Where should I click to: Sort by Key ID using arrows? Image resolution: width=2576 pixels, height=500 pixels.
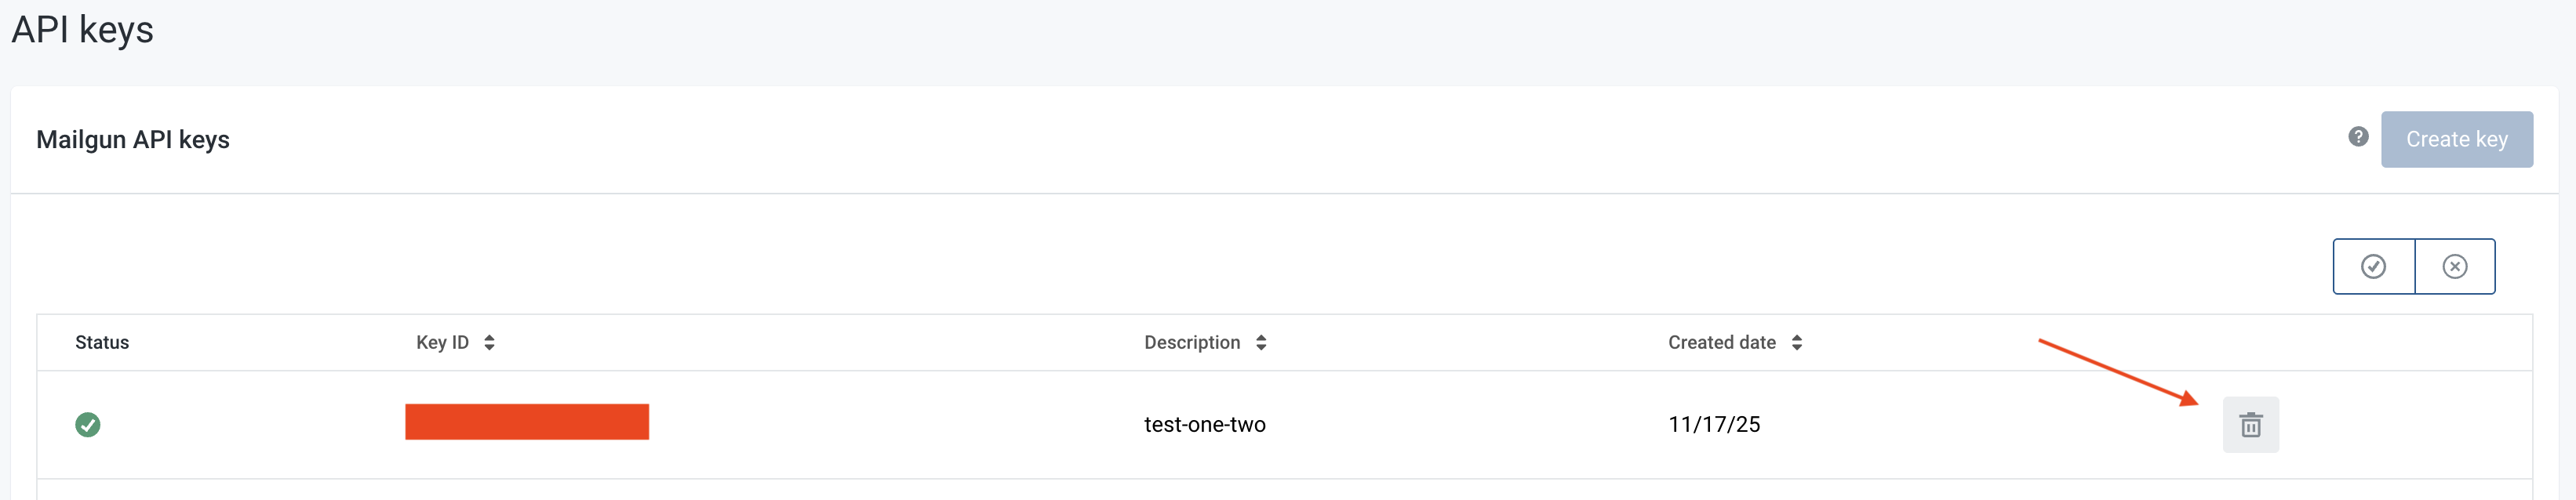pyautogui.click(x=489, y=343)
